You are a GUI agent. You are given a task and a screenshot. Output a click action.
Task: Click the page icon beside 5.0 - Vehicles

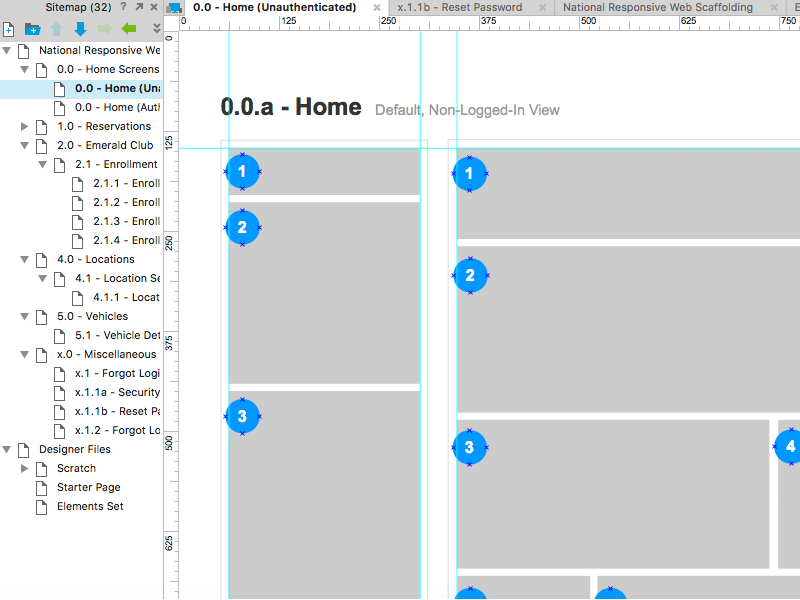40,316
